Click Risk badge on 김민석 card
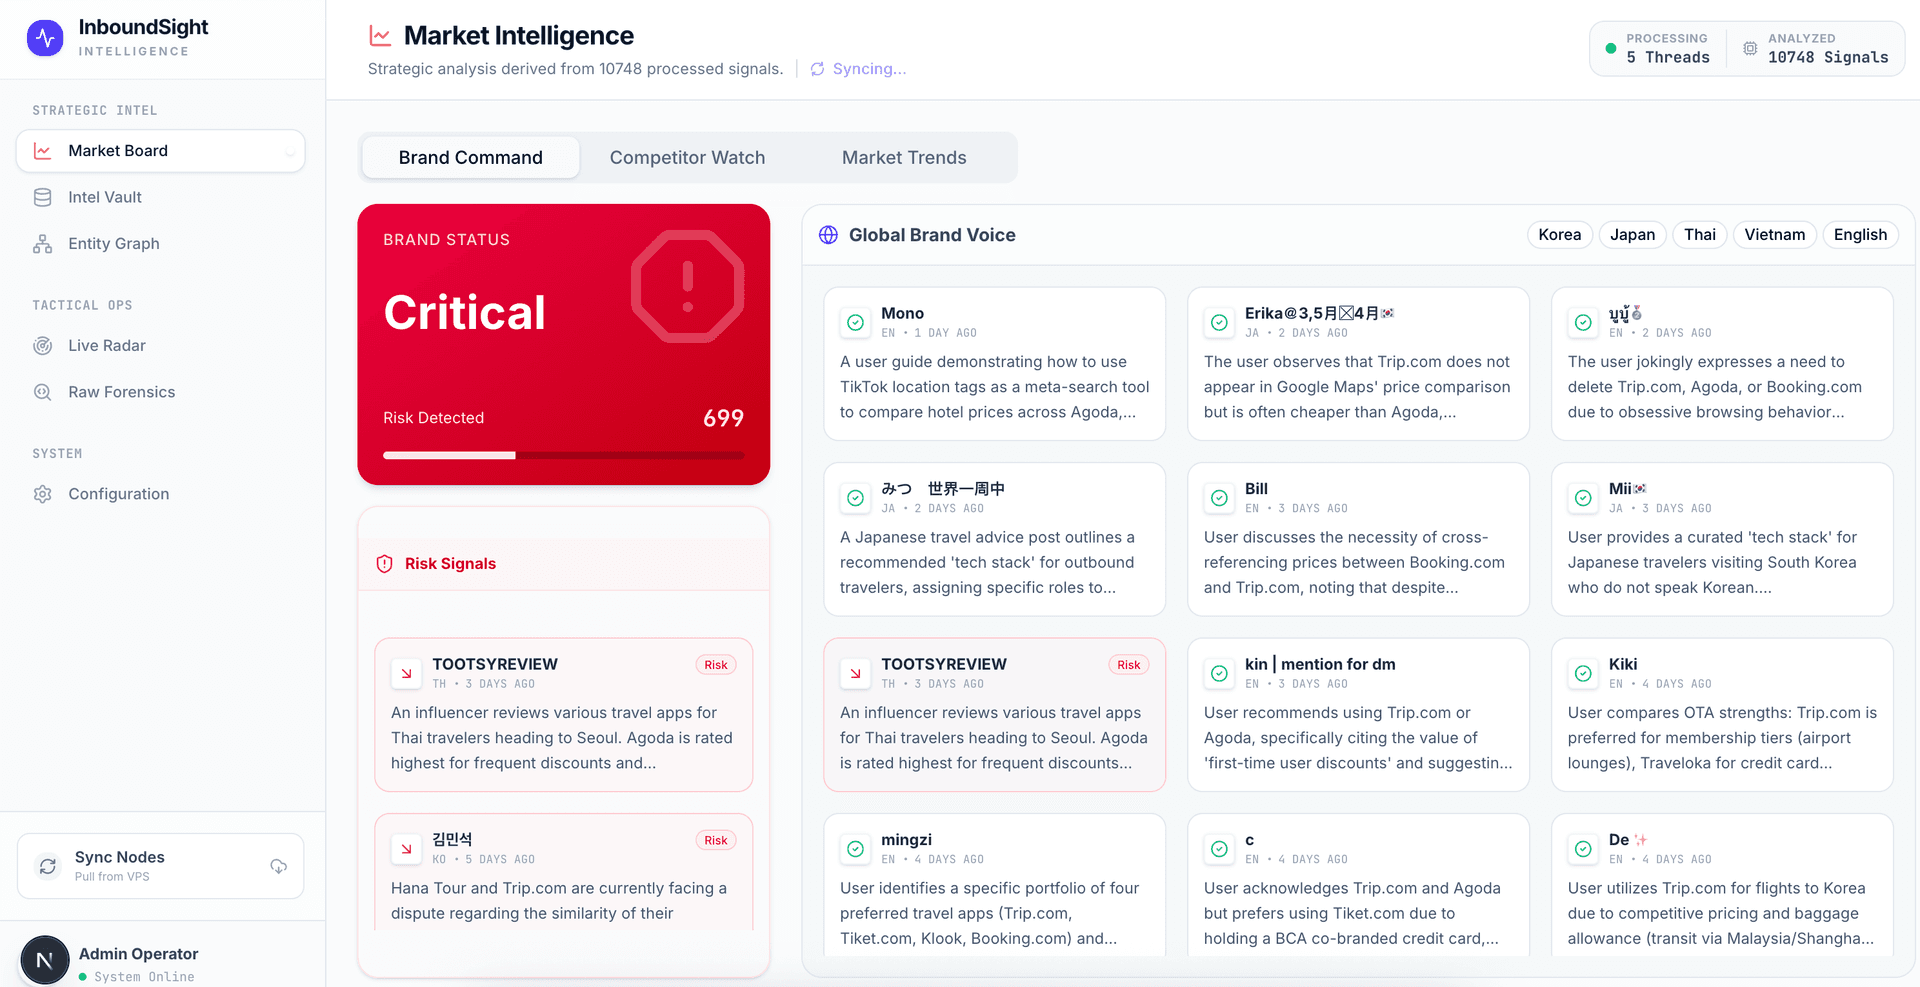1920x987 pixels. pos(716,841)
